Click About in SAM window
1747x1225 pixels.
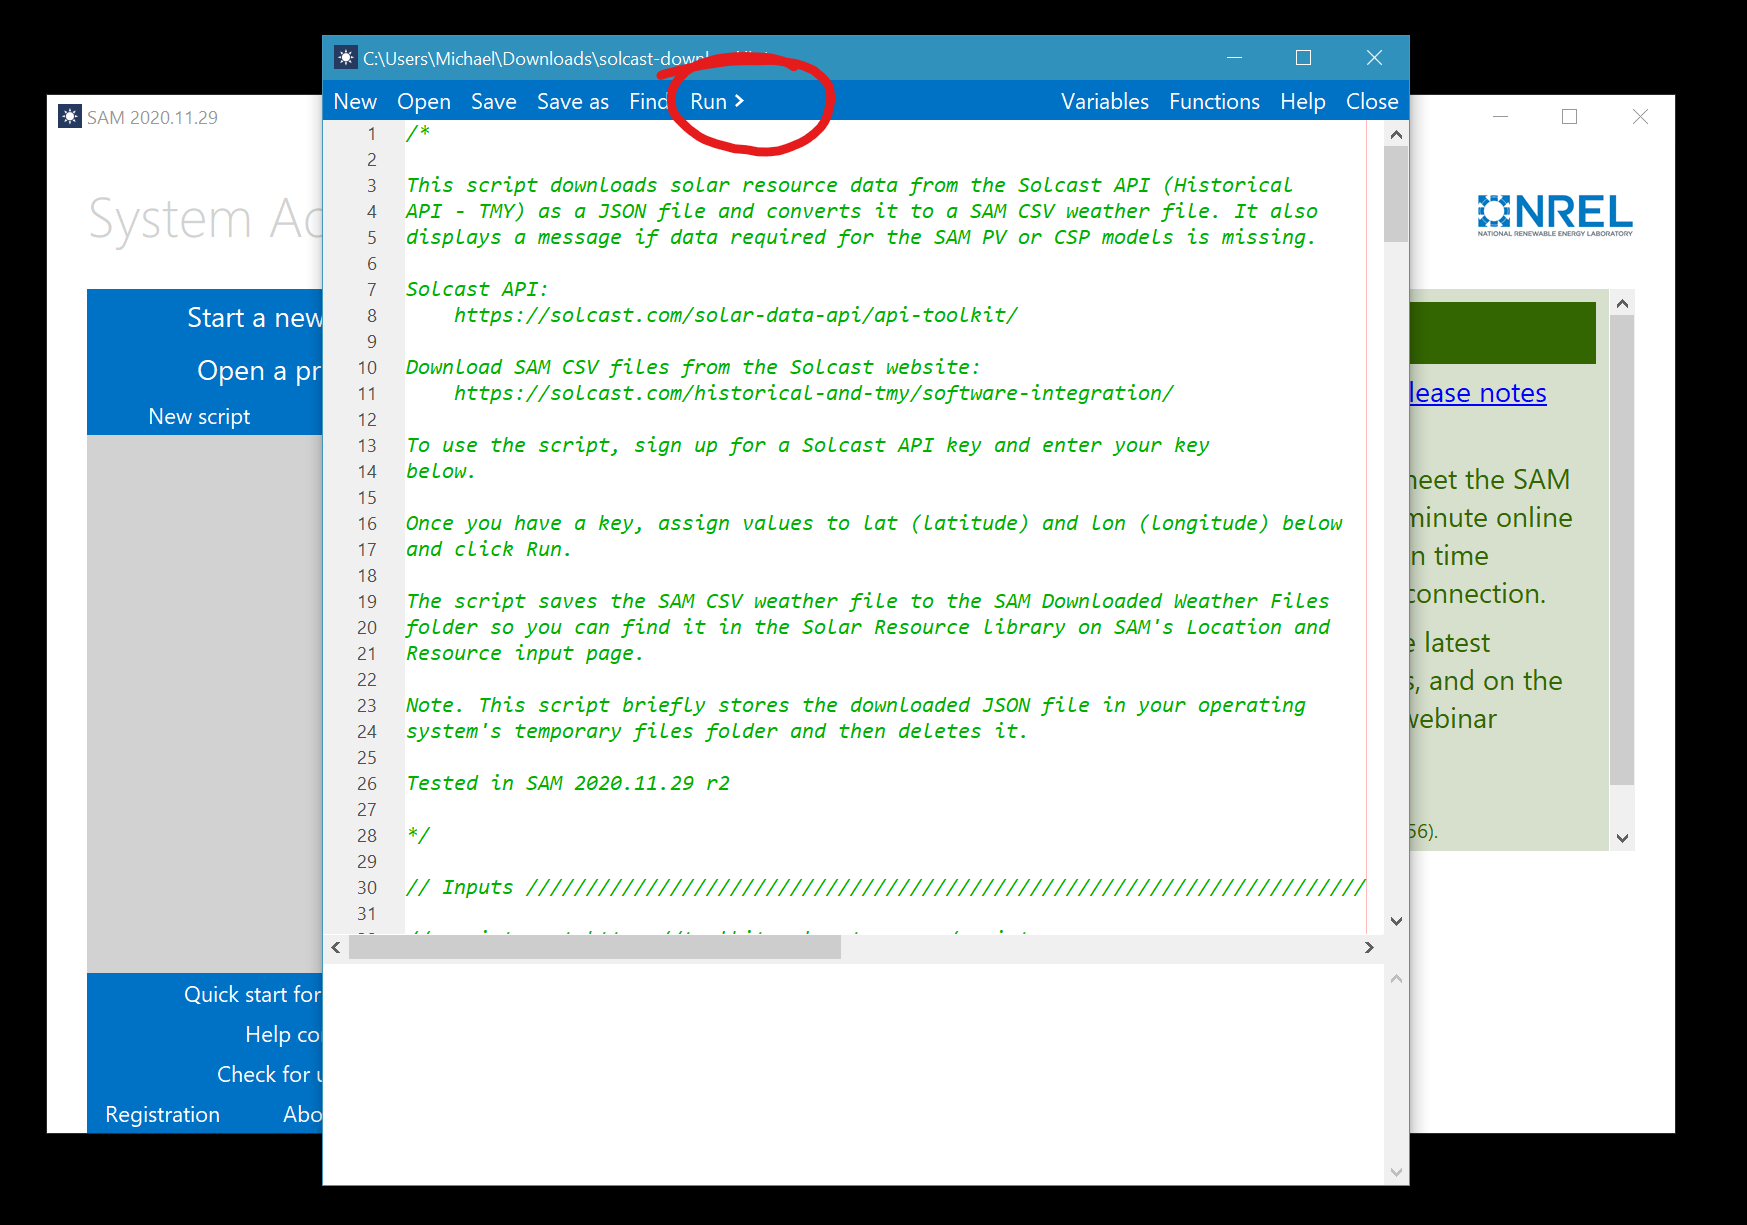click(302, 1114)
